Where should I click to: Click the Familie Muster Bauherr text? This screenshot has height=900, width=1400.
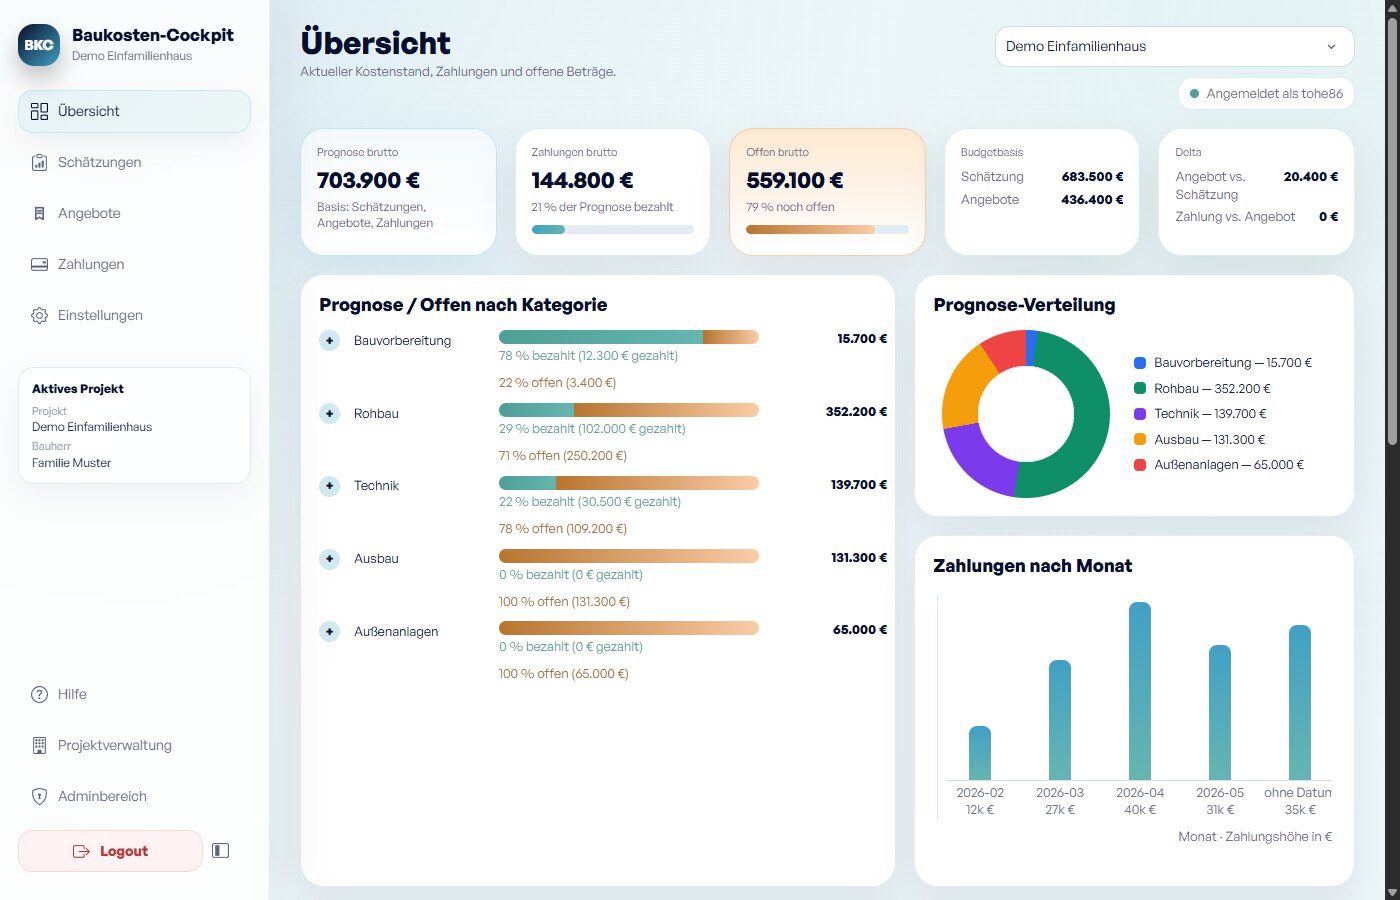pyautogui.click(x=71, y=463)
